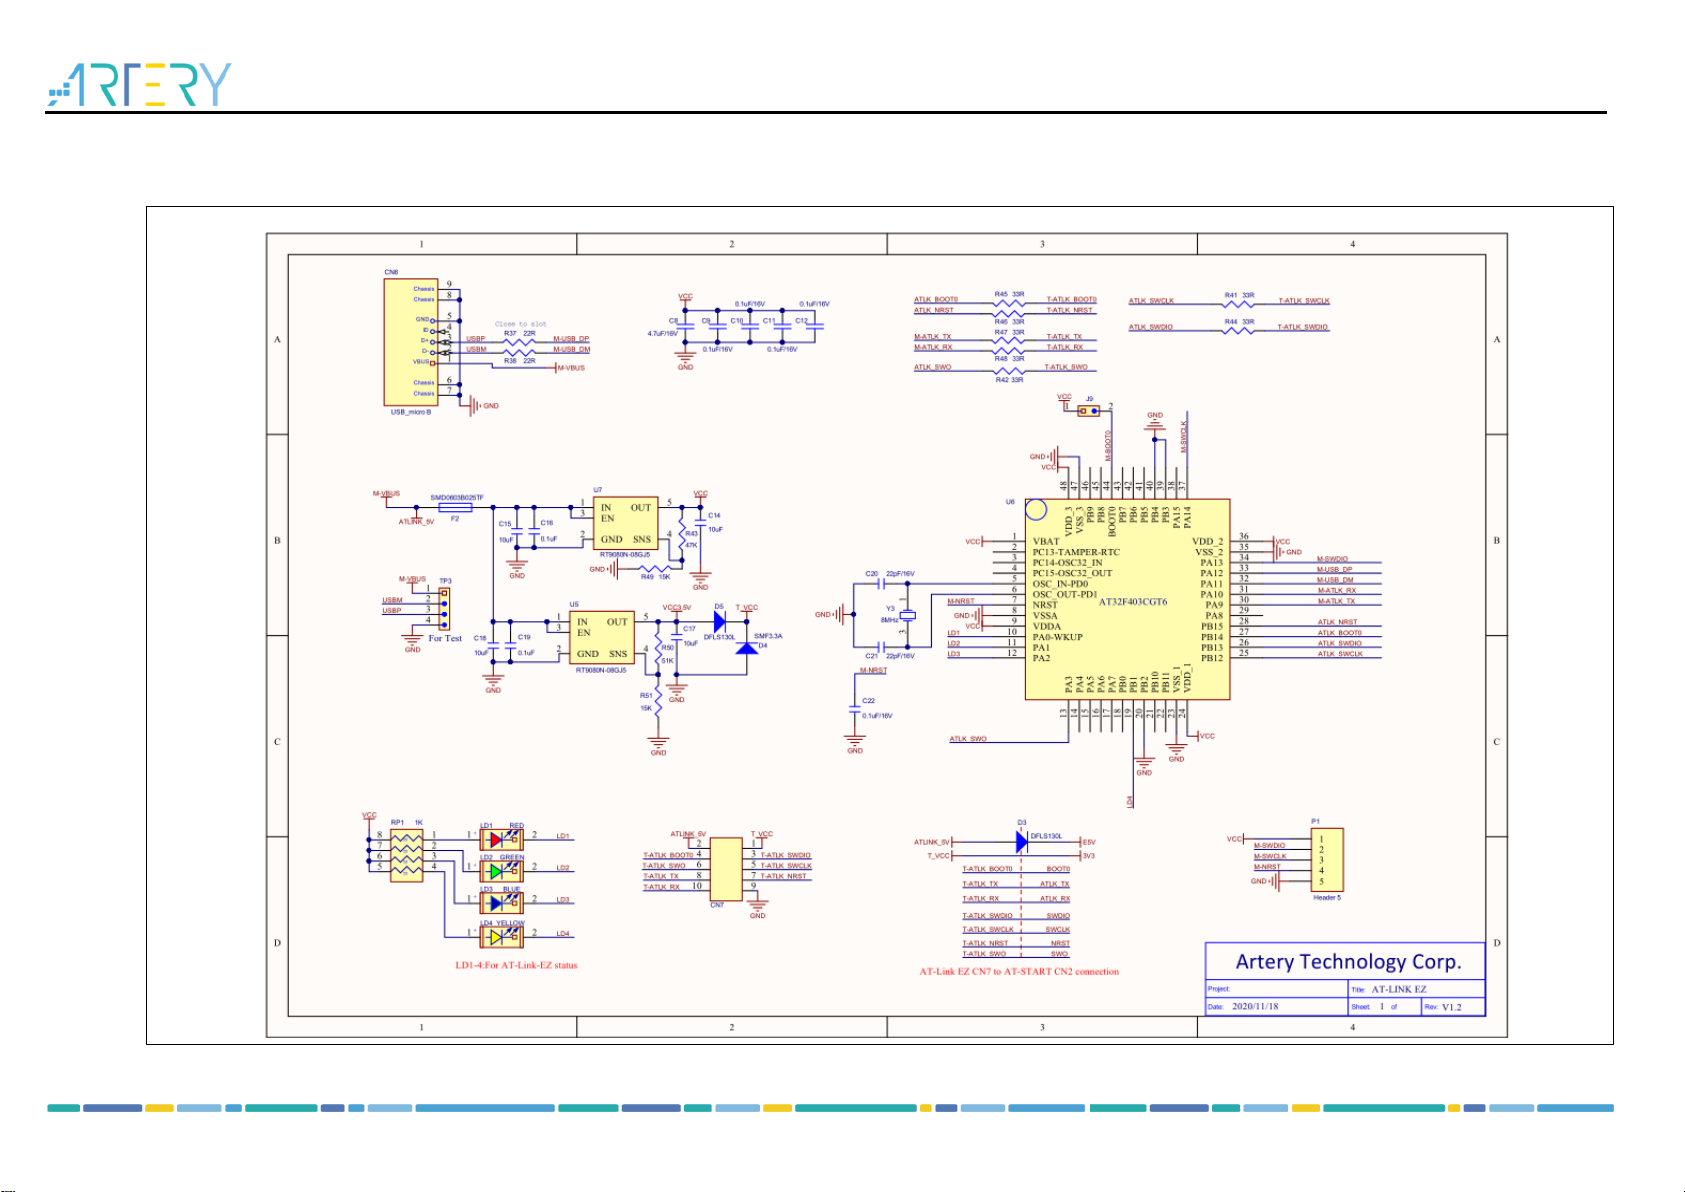Click the 'Close to slot' annotation

[521, 324]
